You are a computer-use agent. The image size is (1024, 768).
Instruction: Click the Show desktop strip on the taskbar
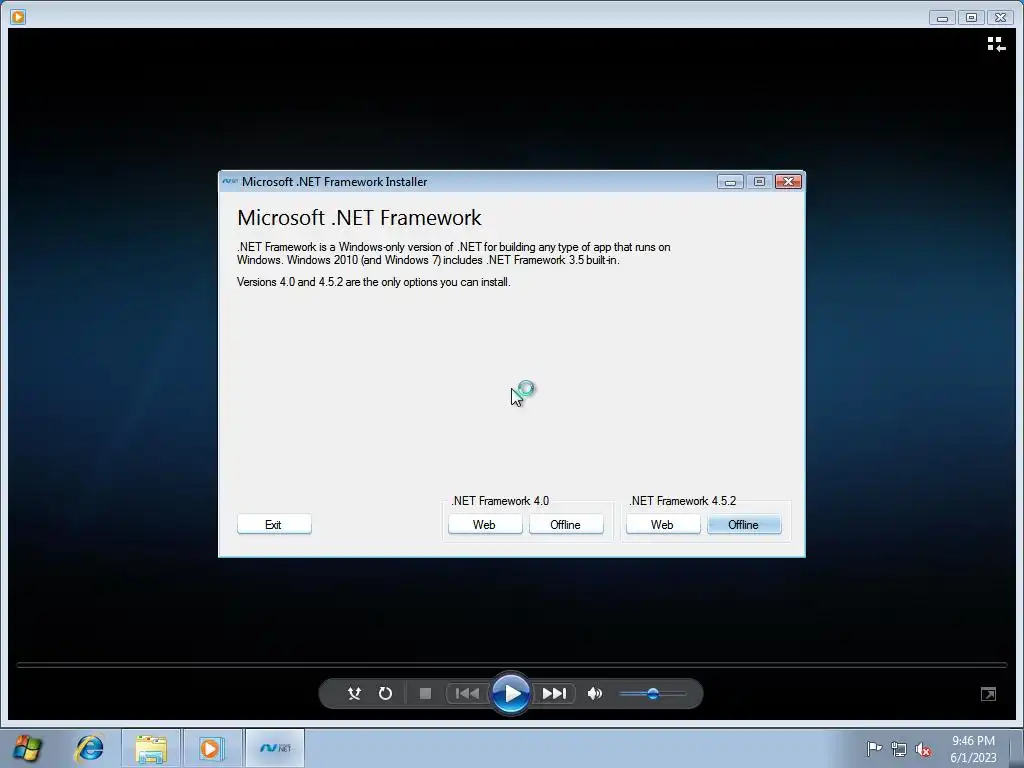1019,748
